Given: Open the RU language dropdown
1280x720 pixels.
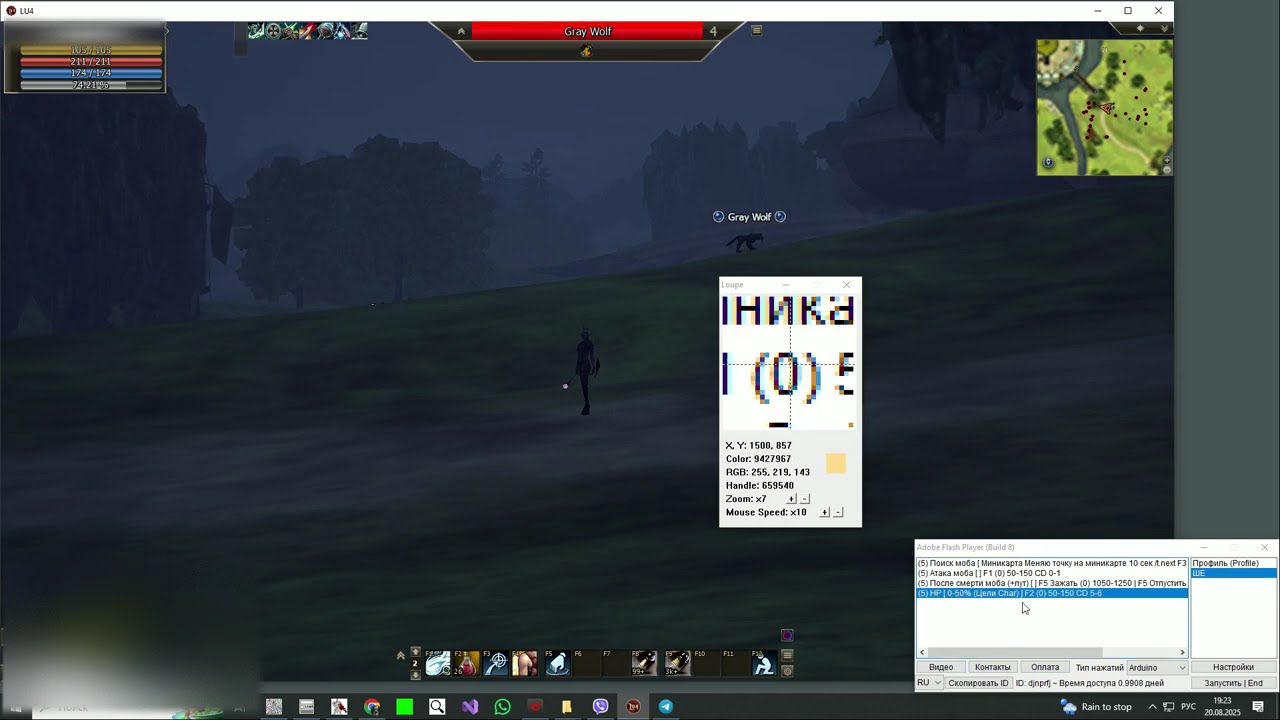Looking at the screenshot, I should point(929,683).
